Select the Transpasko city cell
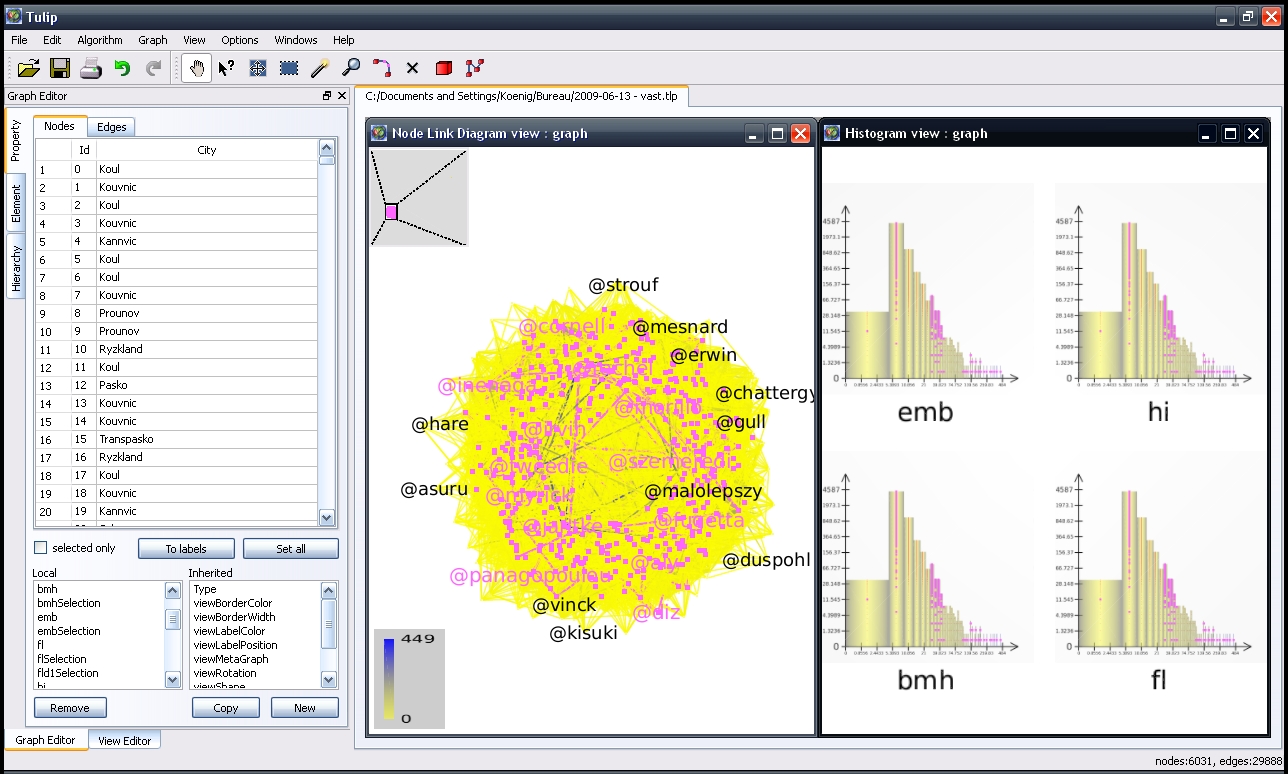Screen dimensions: 1288x774 tap(207, 439)
